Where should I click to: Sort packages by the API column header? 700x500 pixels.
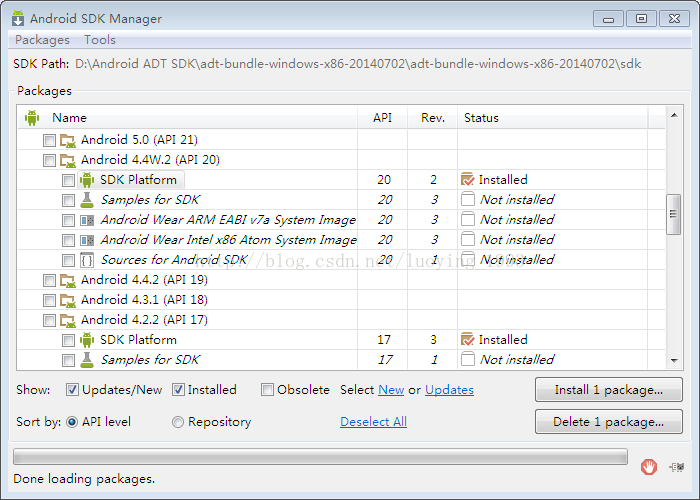(x=382, y=118)
